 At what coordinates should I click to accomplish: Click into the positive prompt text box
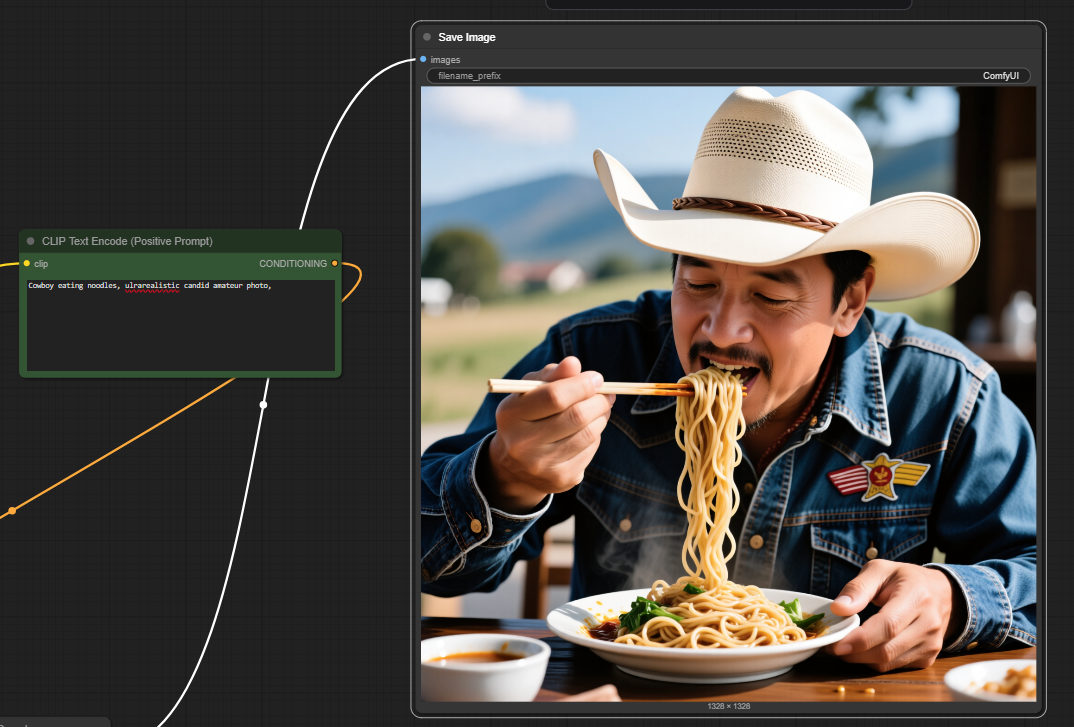tap(181, 325)
